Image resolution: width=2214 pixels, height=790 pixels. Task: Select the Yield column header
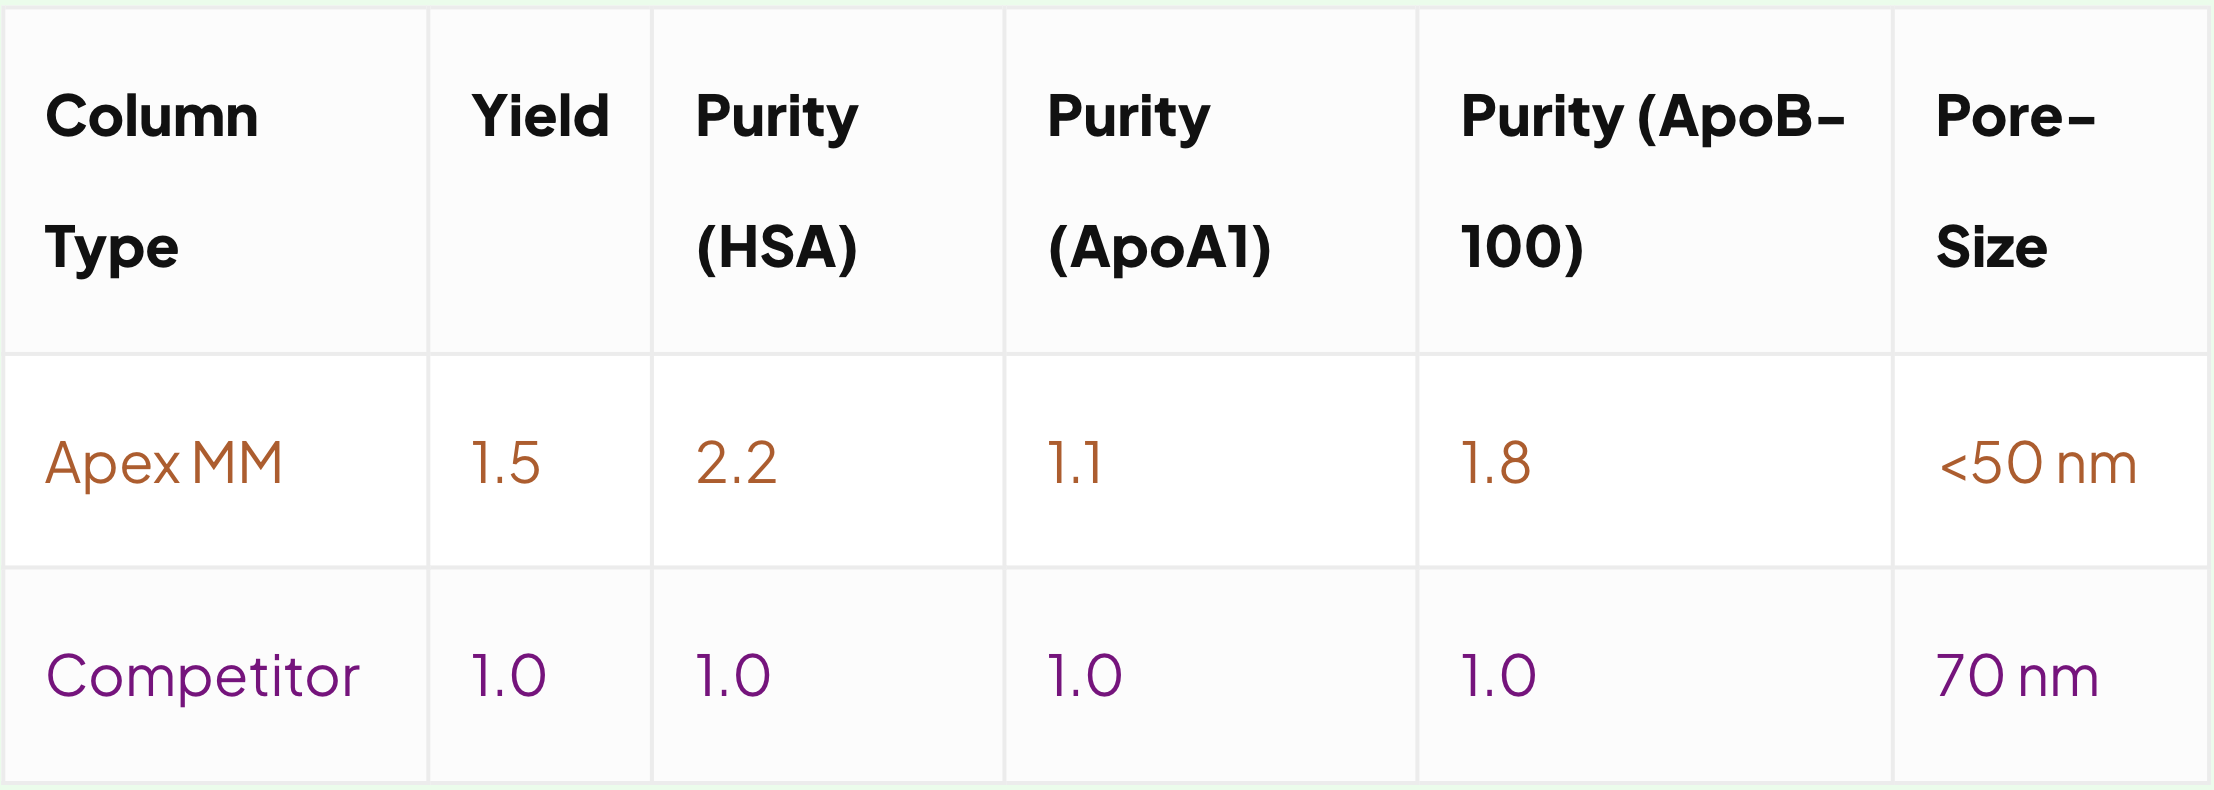(x=540, y=181)
